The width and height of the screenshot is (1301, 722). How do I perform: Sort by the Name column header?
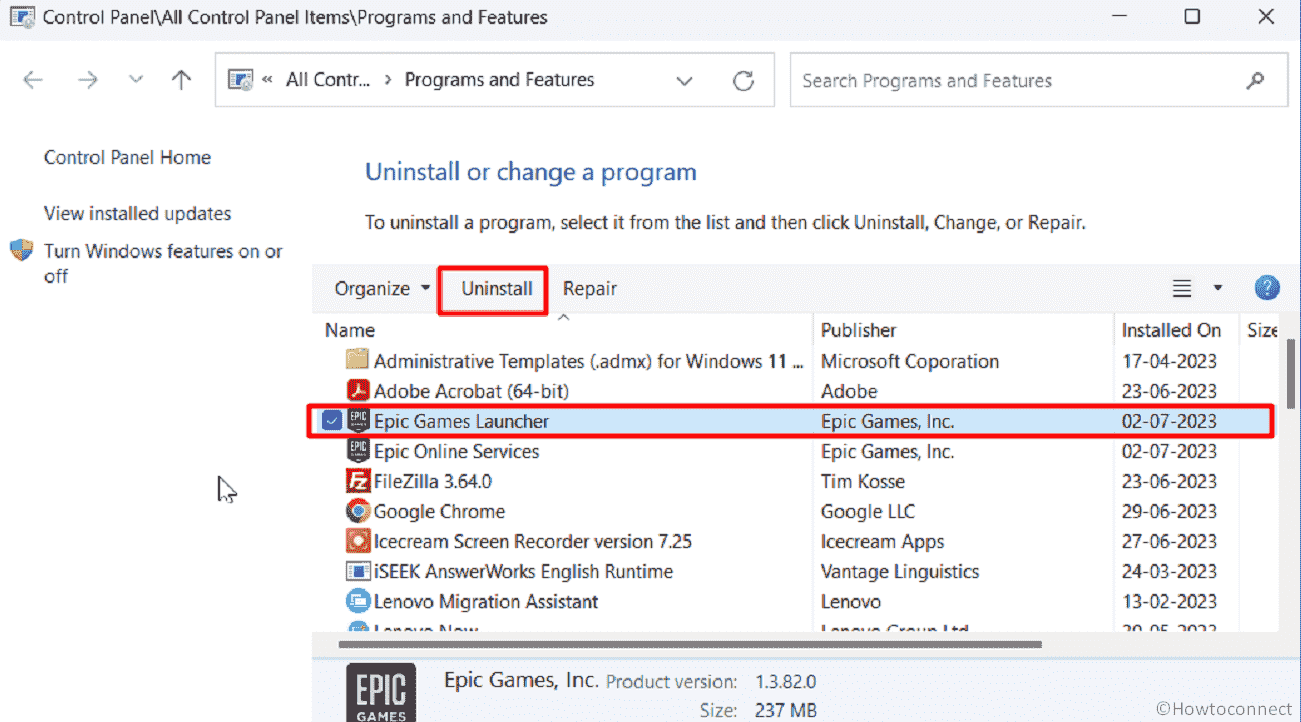[x=350, y=330]
